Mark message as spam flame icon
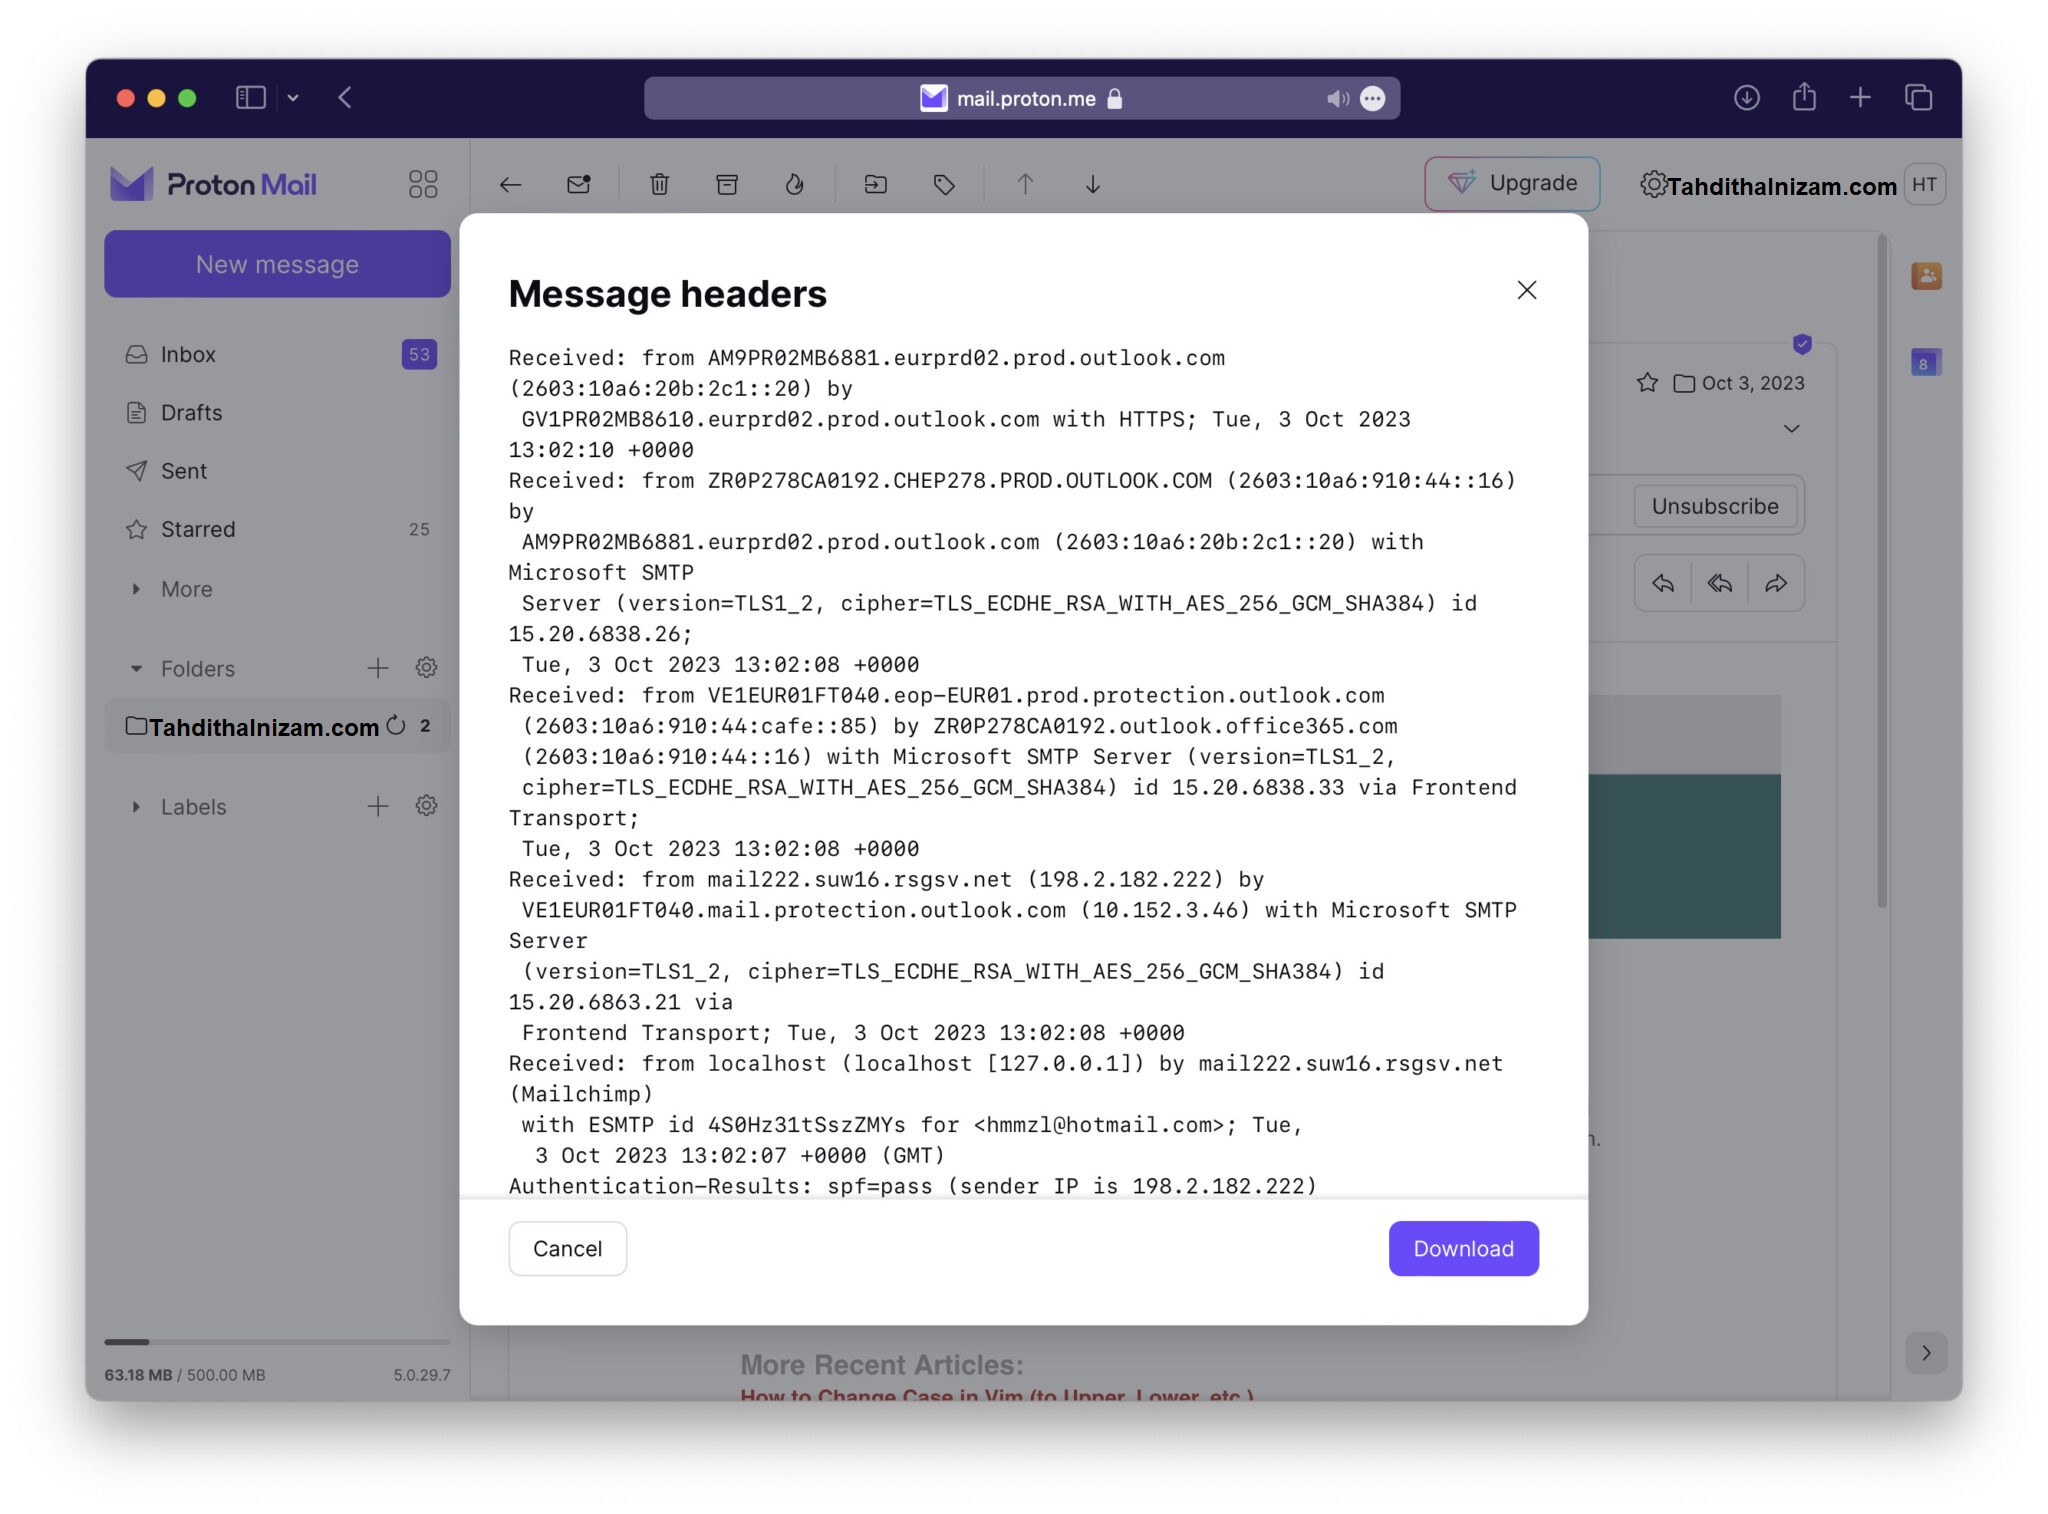 [x=795, y=184]
